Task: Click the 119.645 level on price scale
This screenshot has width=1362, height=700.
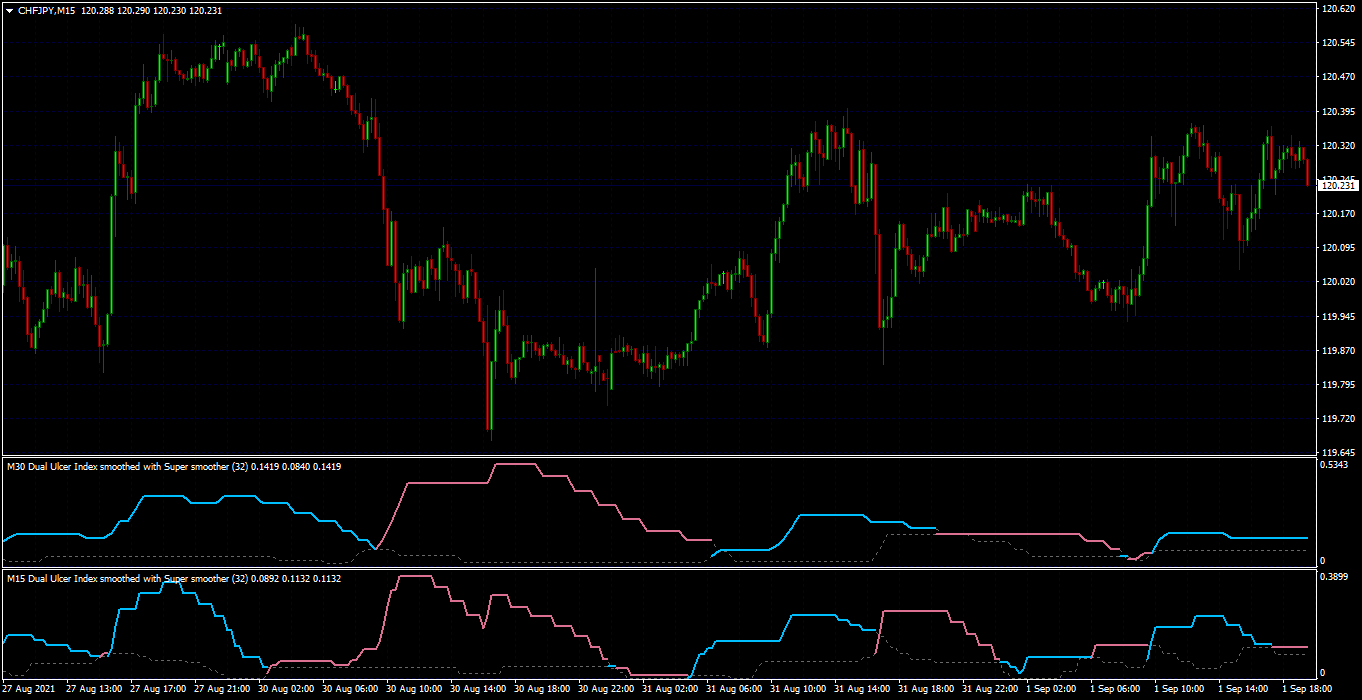Action: point(1337,452)
